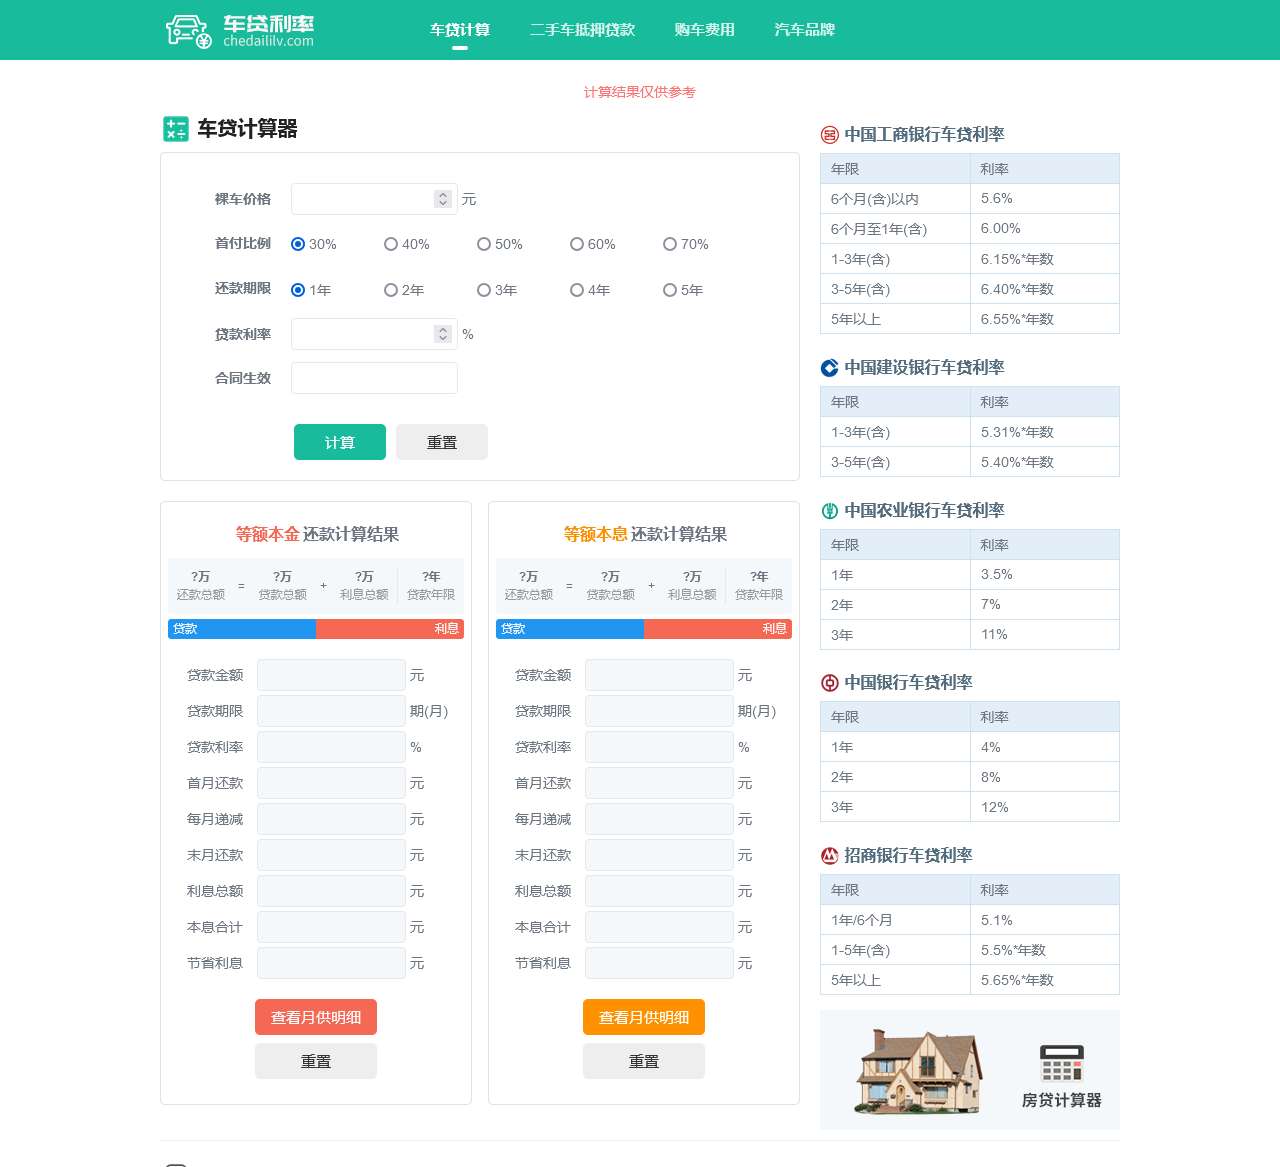The height and width of the screenshot is (1167, 1280).
Task: Focus the 合同生效 date field
Action: (374, 378)
